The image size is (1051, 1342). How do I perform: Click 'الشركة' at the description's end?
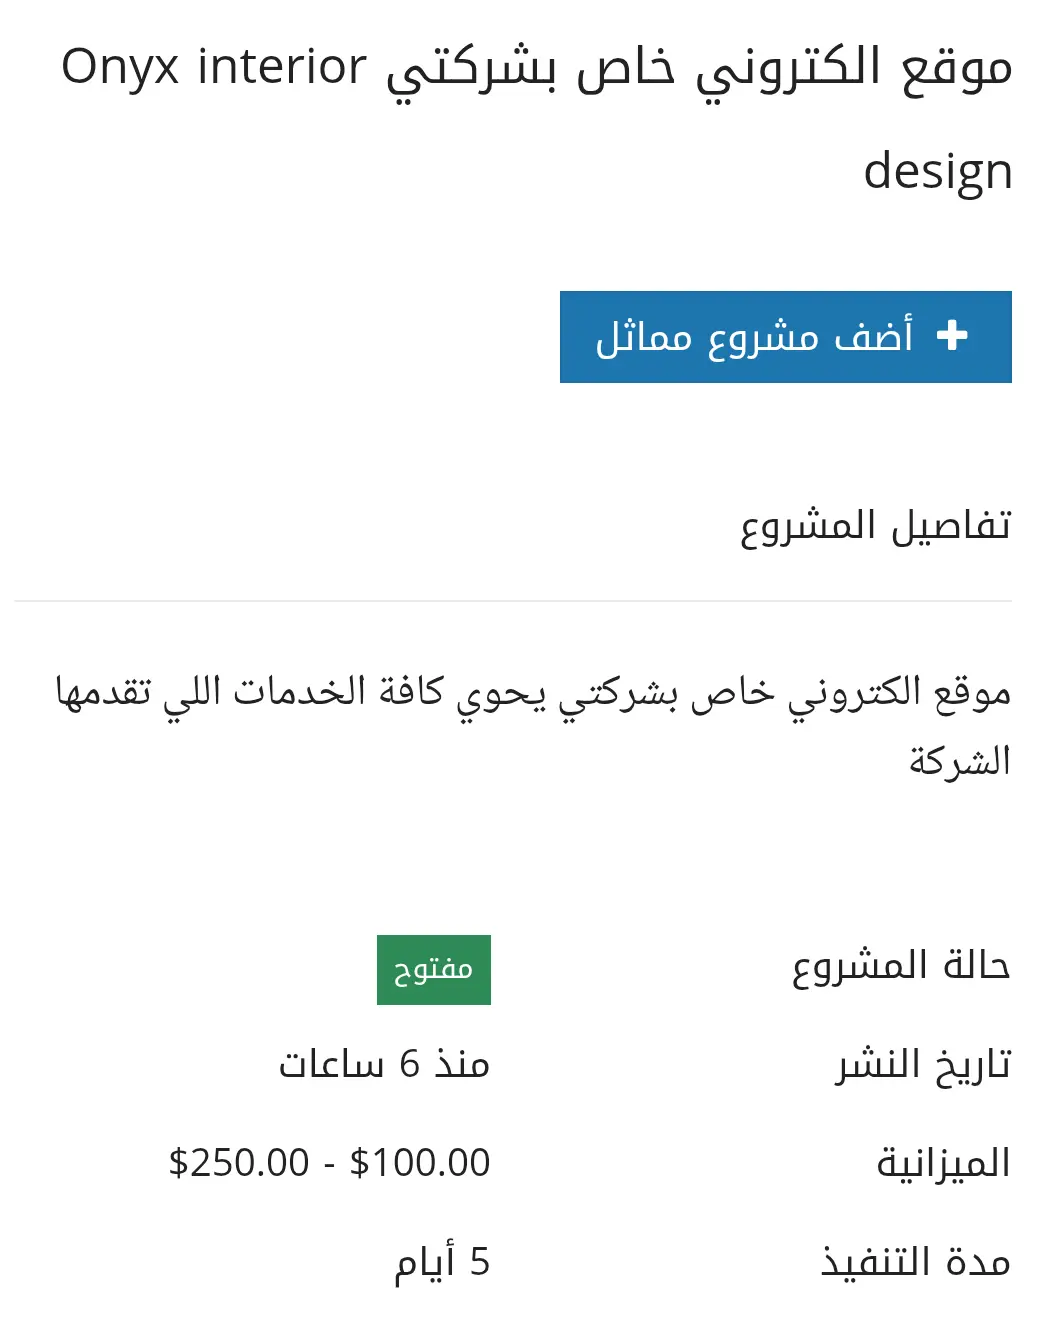point(959,762)
